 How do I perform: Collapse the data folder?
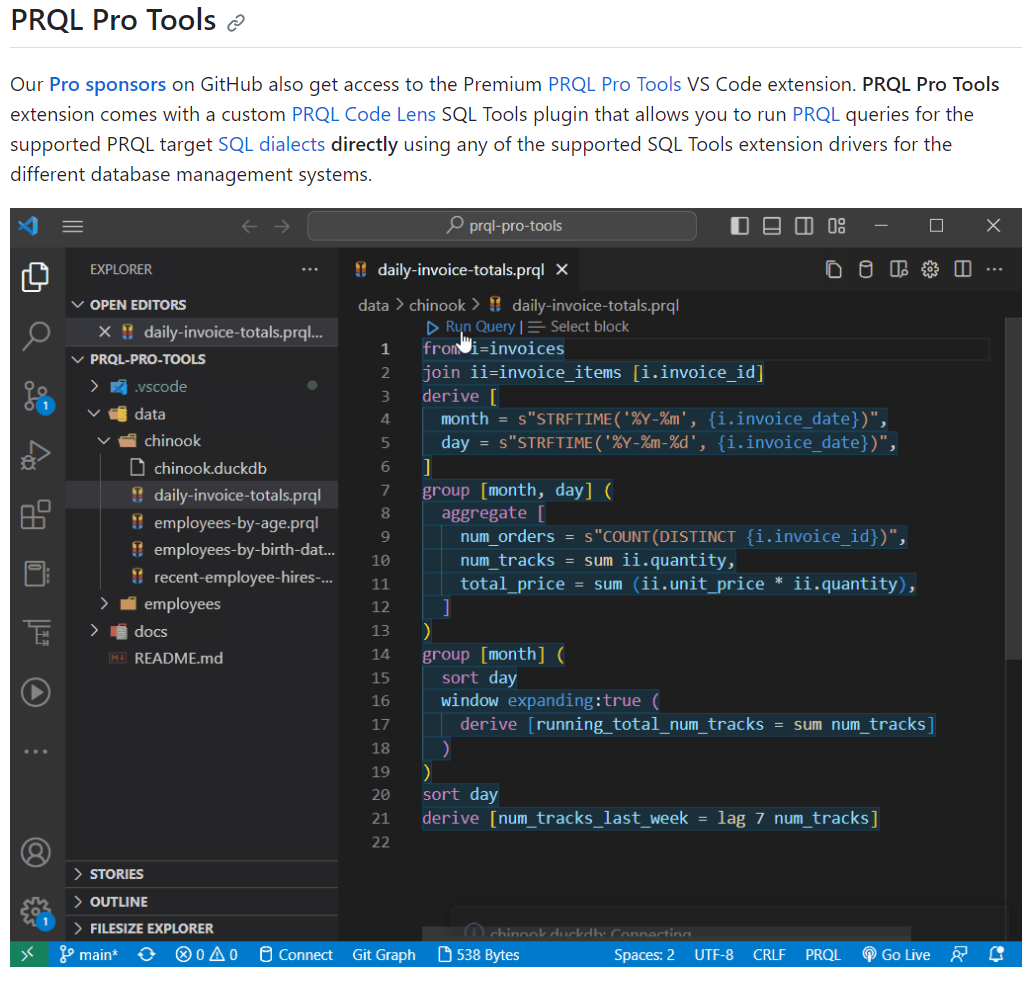click(x=94, y=414)
